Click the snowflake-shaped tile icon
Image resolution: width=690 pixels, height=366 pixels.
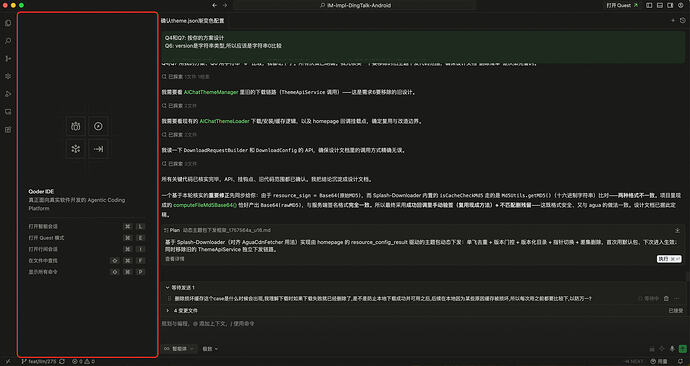click(76, 149)
